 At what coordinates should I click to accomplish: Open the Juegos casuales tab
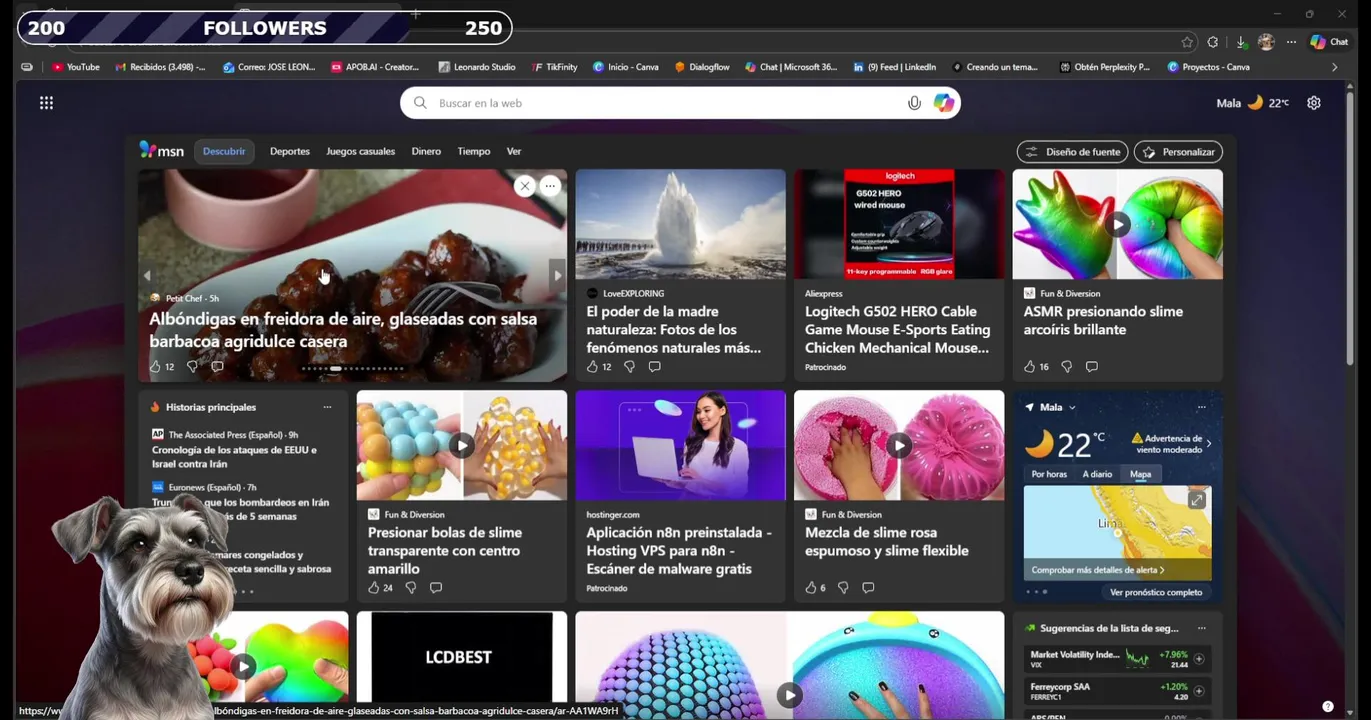(360, 152)
